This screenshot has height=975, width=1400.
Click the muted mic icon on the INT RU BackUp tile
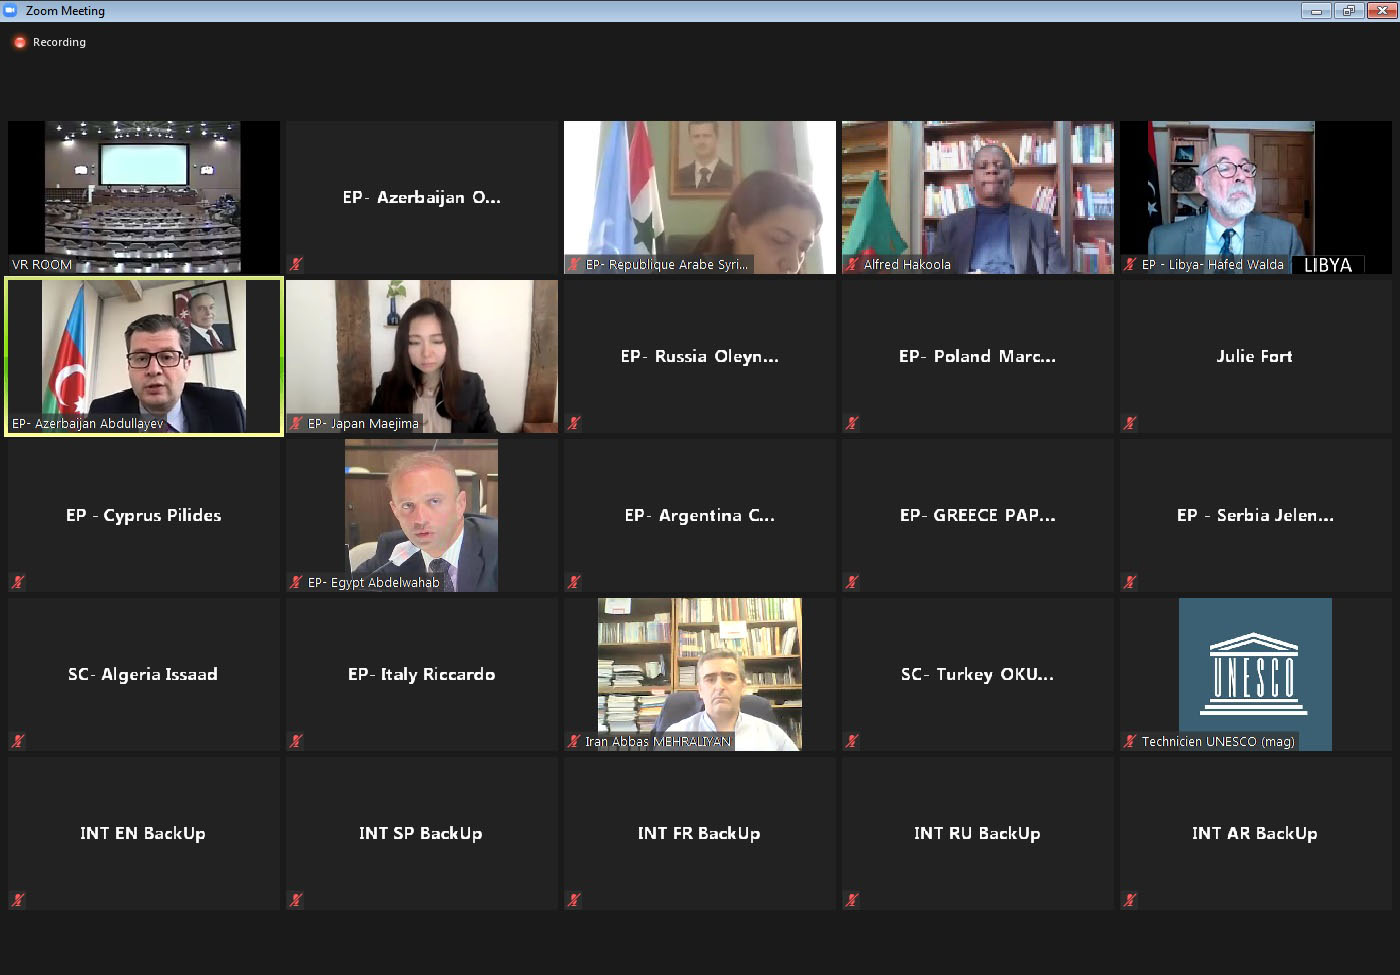click(852, 900)
